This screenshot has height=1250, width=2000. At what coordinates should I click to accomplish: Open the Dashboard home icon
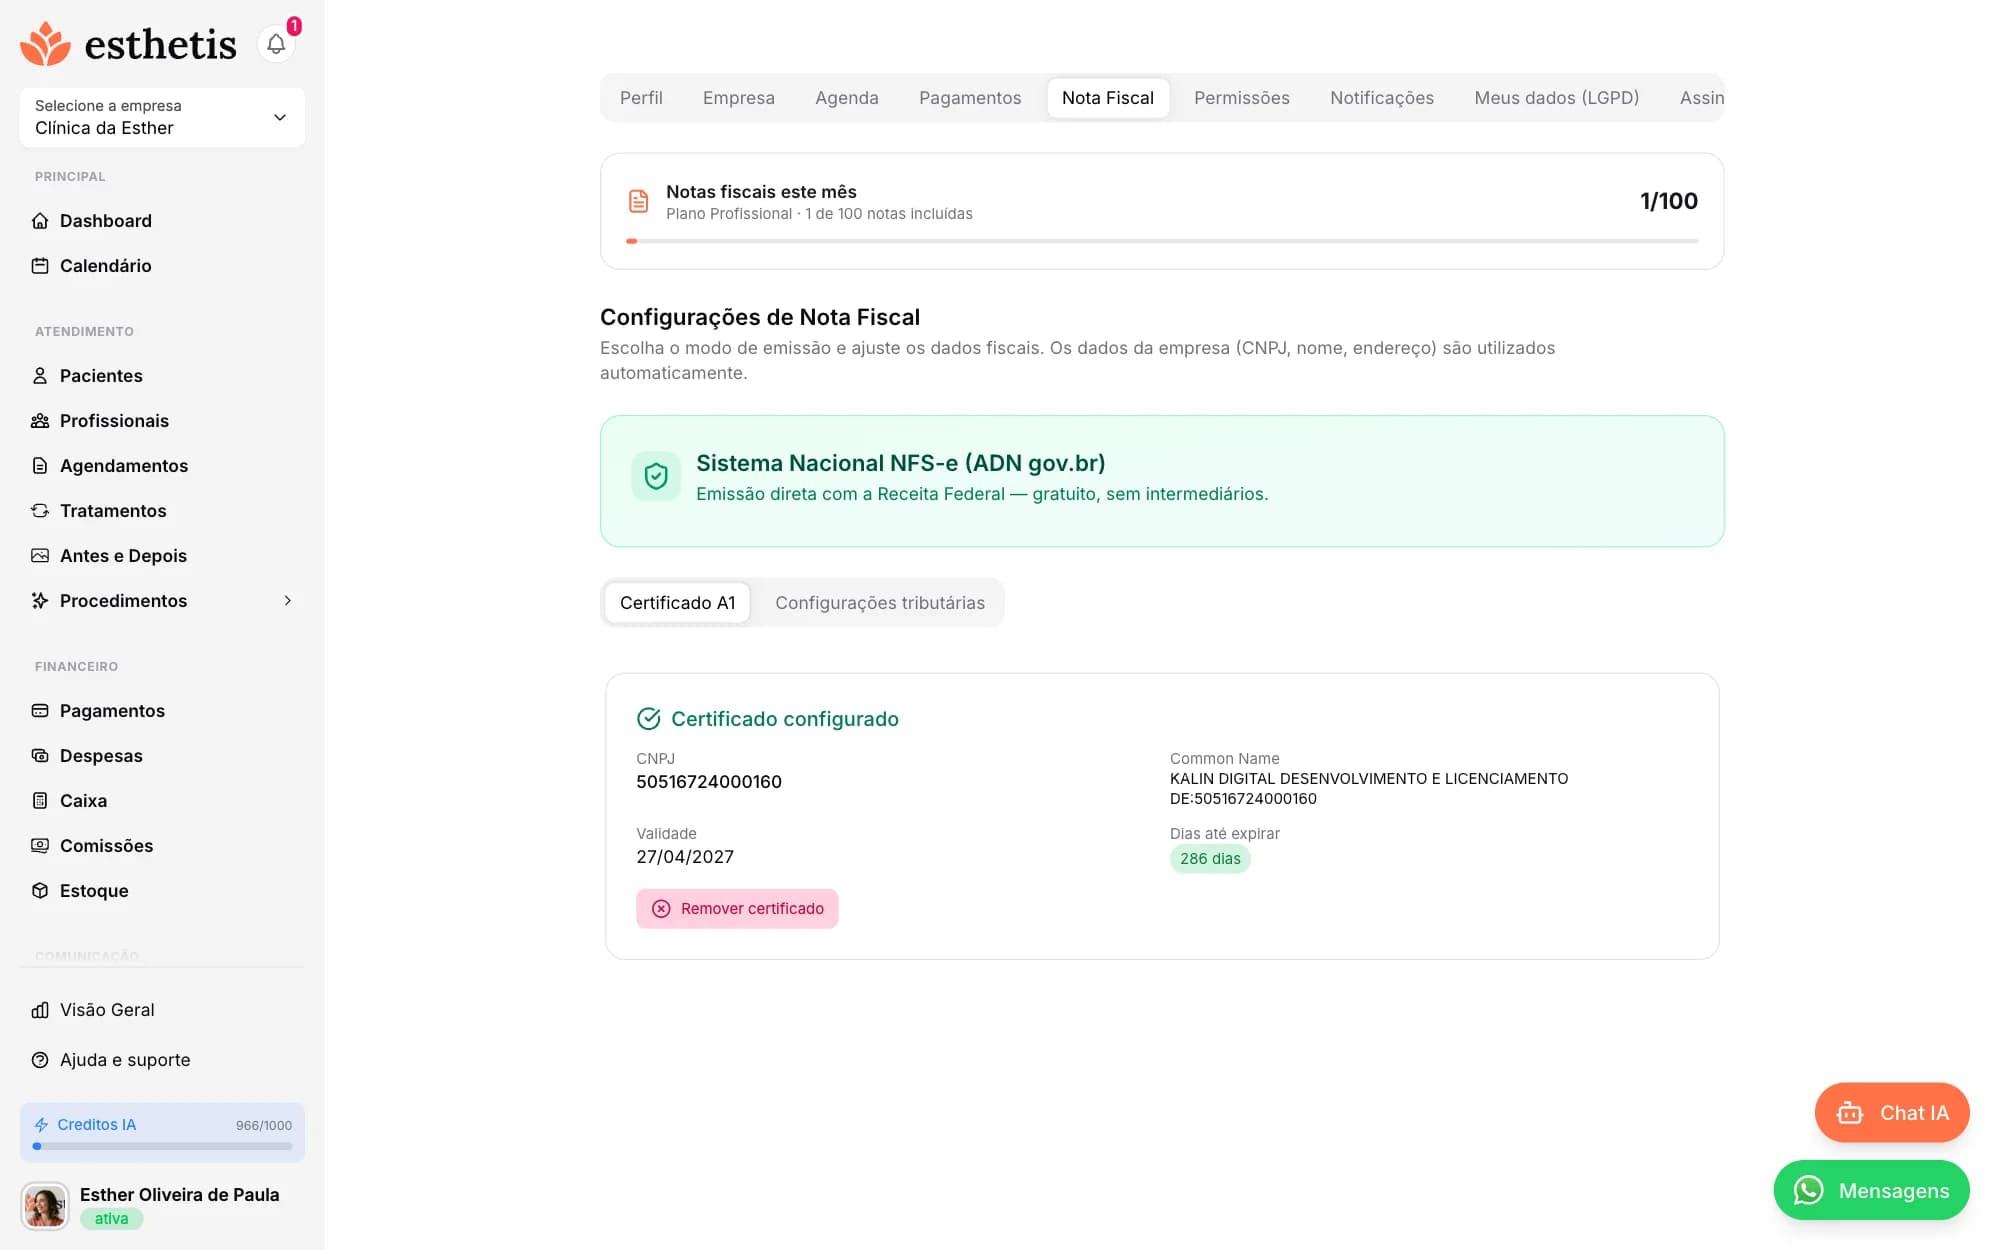(x=40, y=221)
